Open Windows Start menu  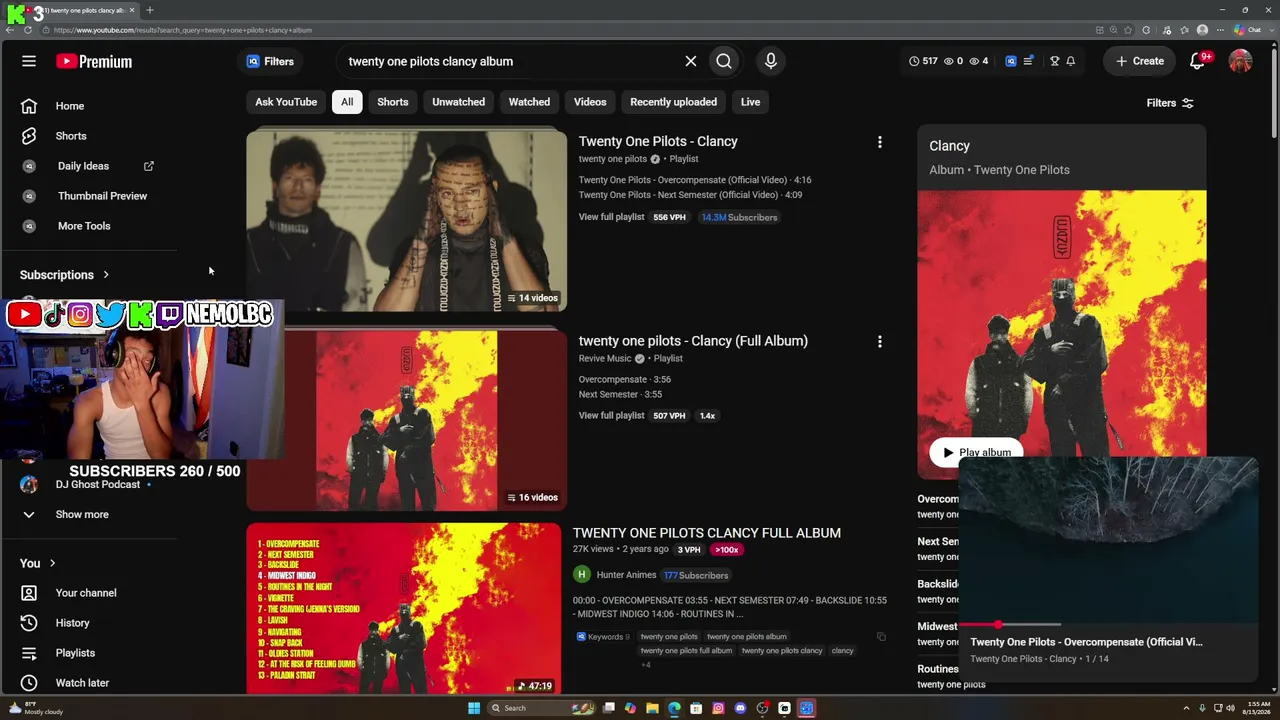[474, 708]
